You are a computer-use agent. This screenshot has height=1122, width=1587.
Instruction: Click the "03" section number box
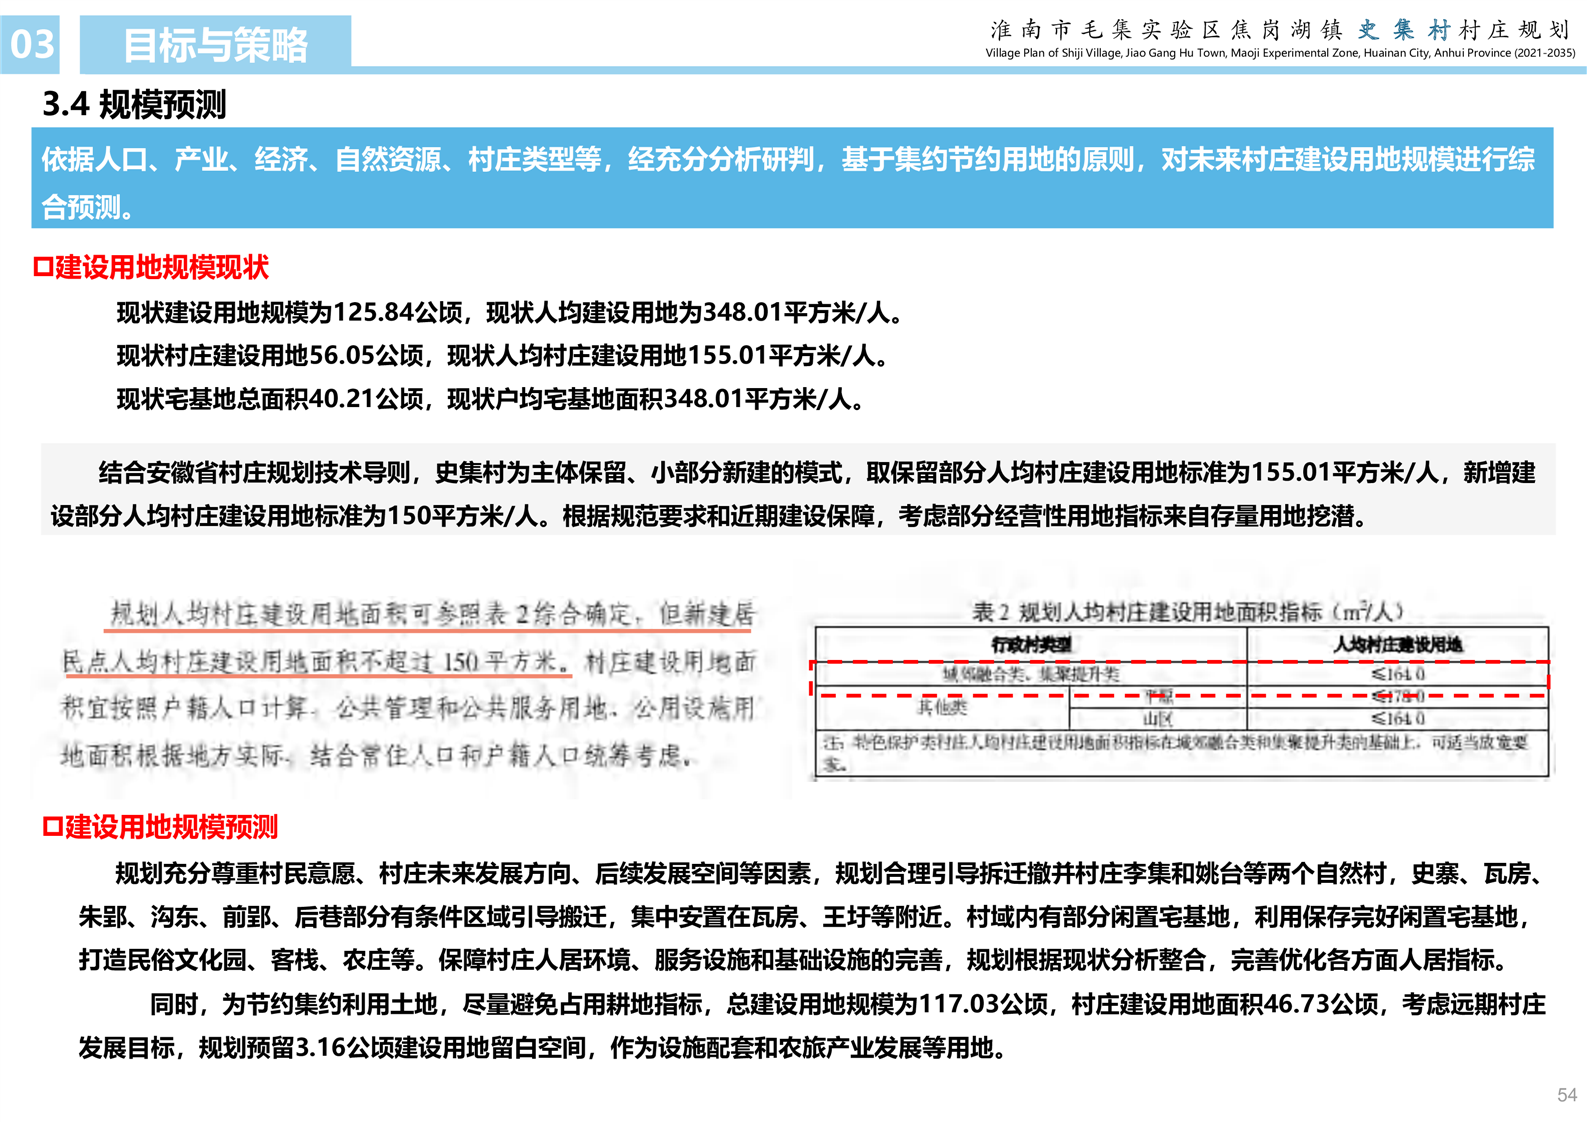[31, 45]
